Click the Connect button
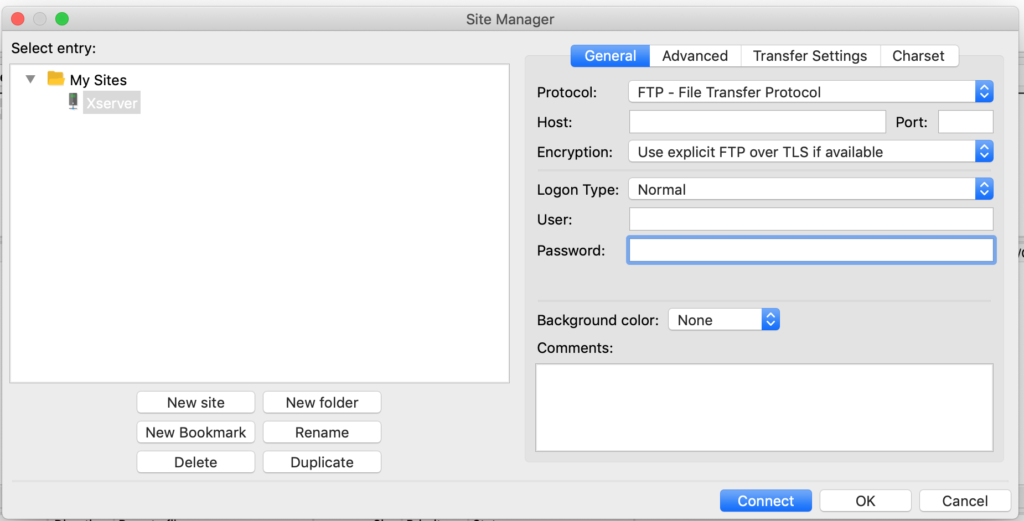The width and height of the screenshot is (1024, 521). click(765, 501)
